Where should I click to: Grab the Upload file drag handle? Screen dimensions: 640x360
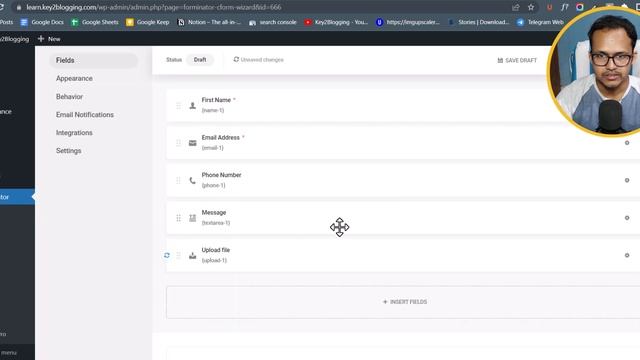pyautogui.click(x=178, y=256)
